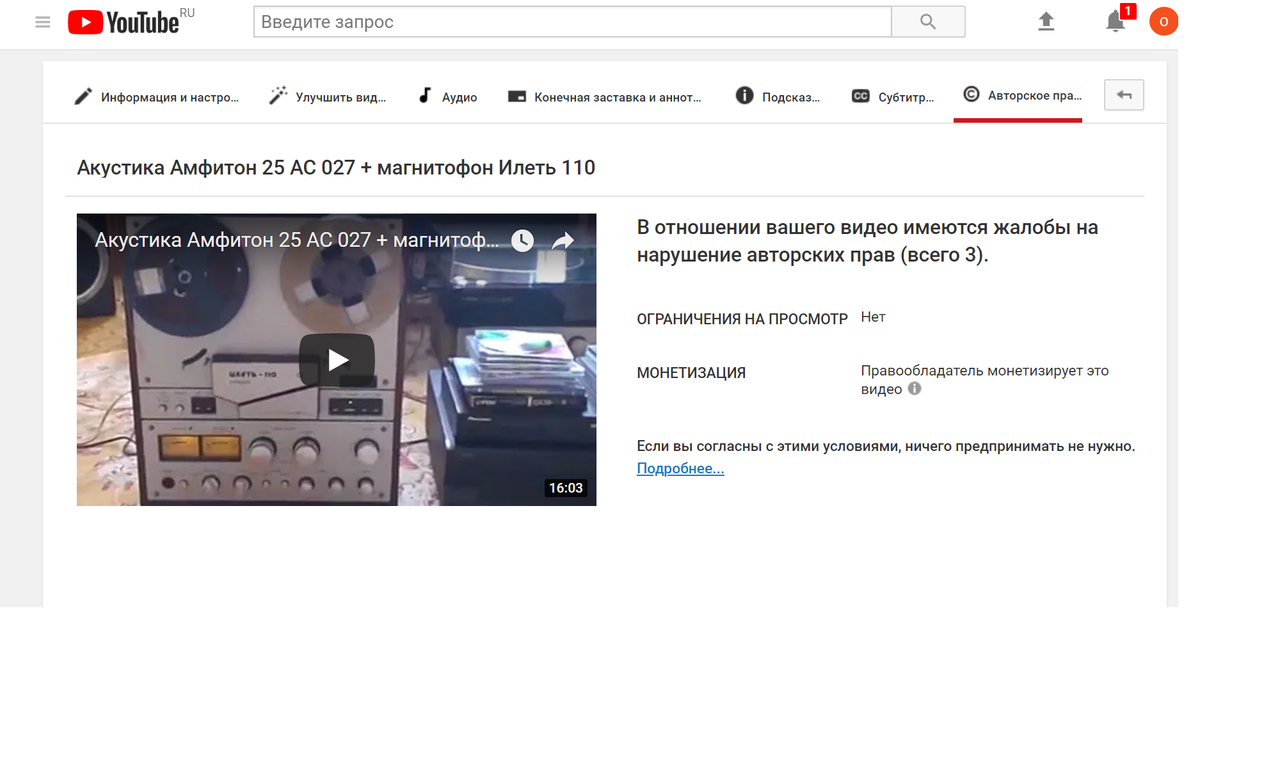The image size is (1280, 781).
Task: Click the magnifier search button
Action: [x=928, y=22]
